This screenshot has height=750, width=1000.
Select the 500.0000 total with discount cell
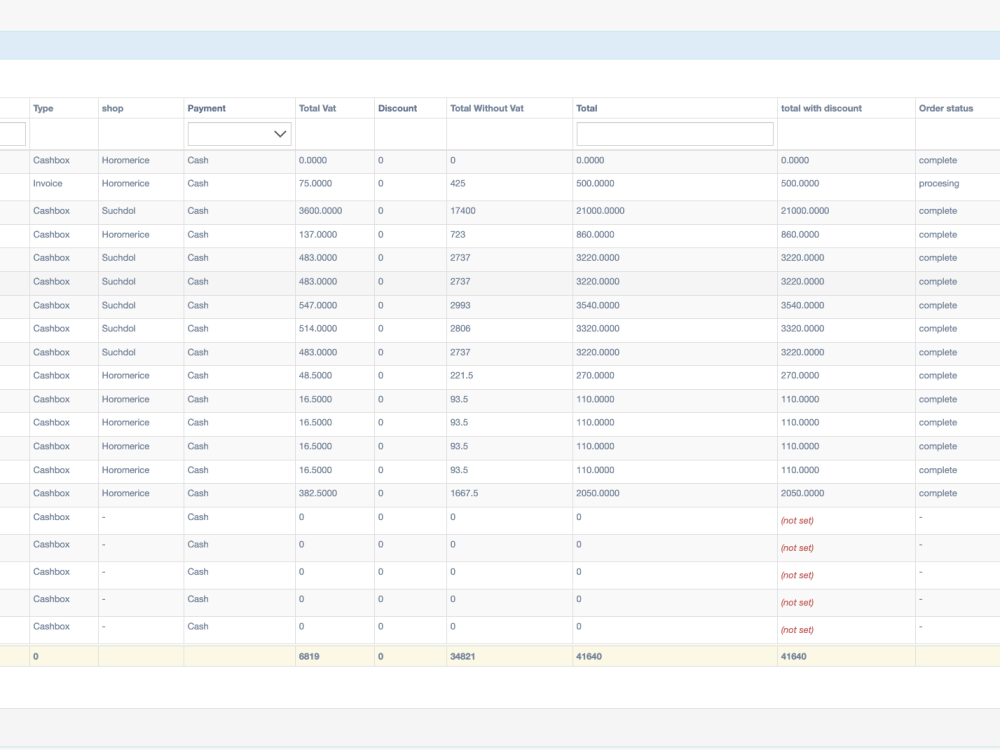[x=800, y=184]
